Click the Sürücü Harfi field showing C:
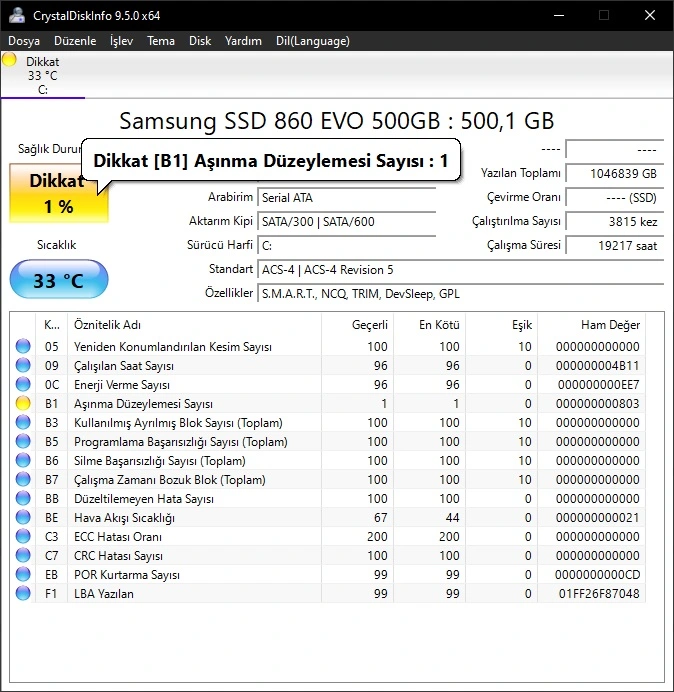Viewport: 674px width, 692px height. tap(347, 245)
